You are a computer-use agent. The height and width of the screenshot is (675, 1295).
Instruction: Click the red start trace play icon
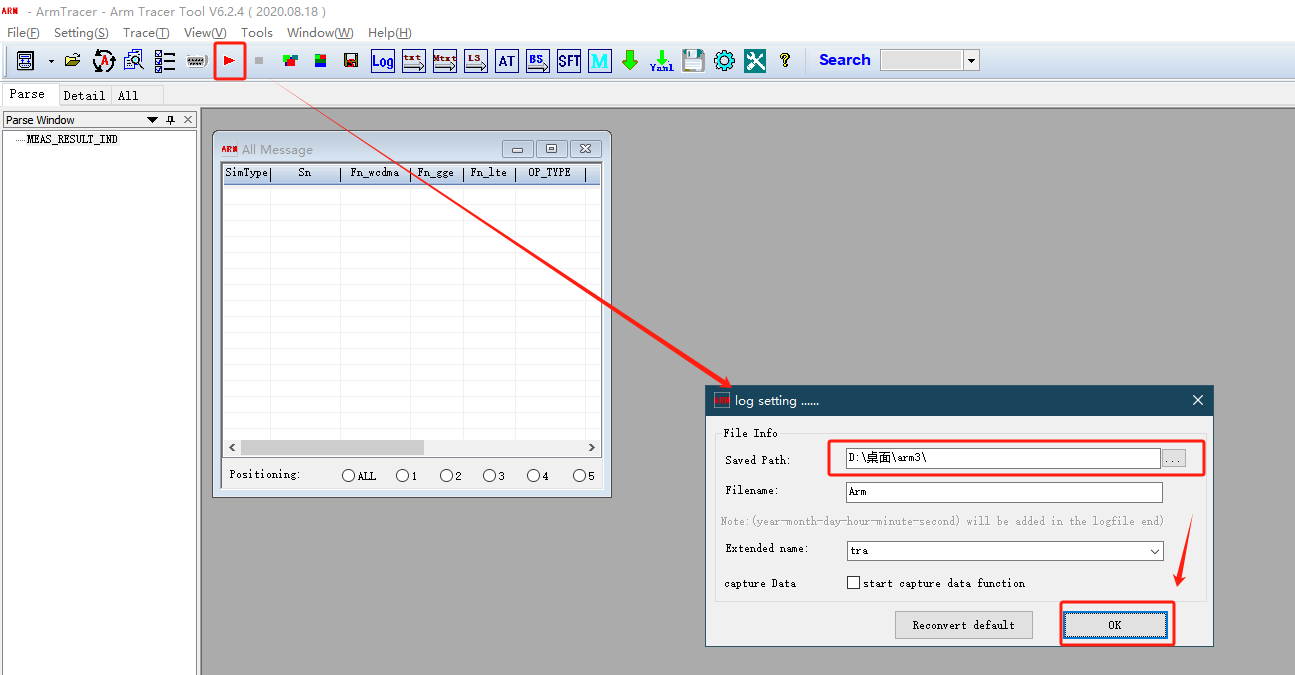point(229,61)
